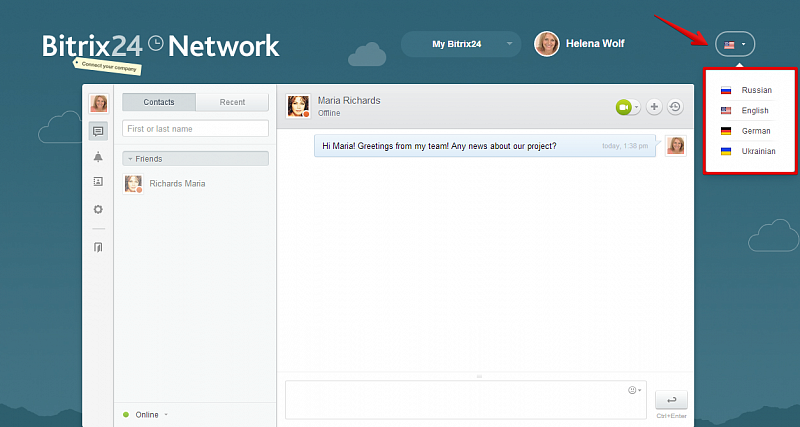
Task: Open message history clock icon
Action: pos(675,107)
